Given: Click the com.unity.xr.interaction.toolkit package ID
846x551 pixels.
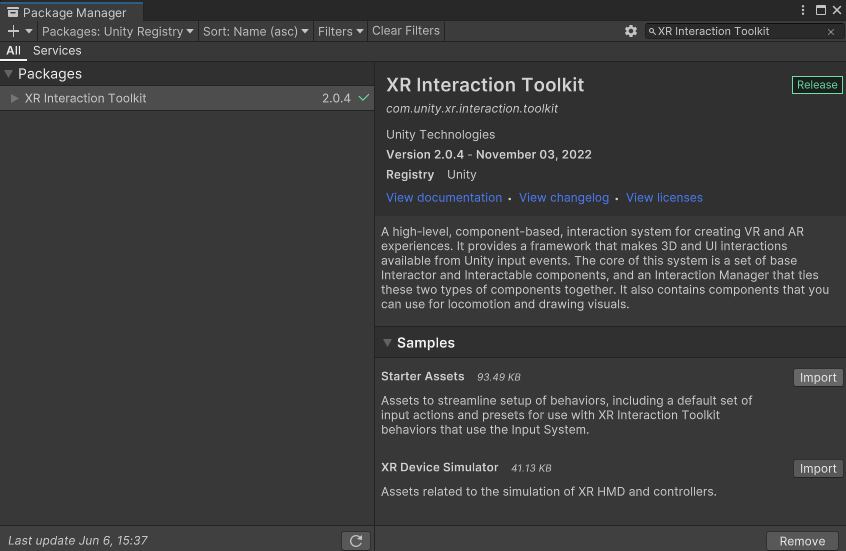Looking at the screenshot, I should [472, 108].
